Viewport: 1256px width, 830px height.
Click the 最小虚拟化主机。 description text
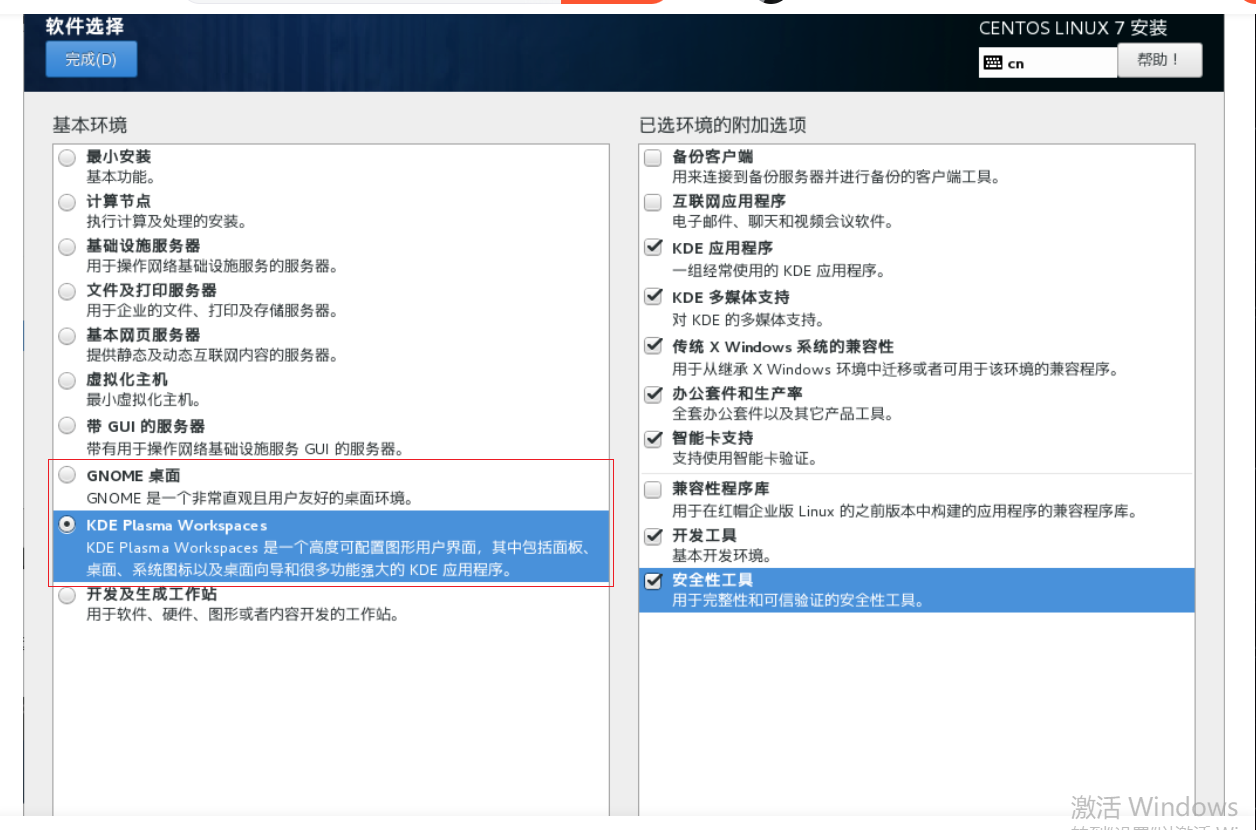144,400
